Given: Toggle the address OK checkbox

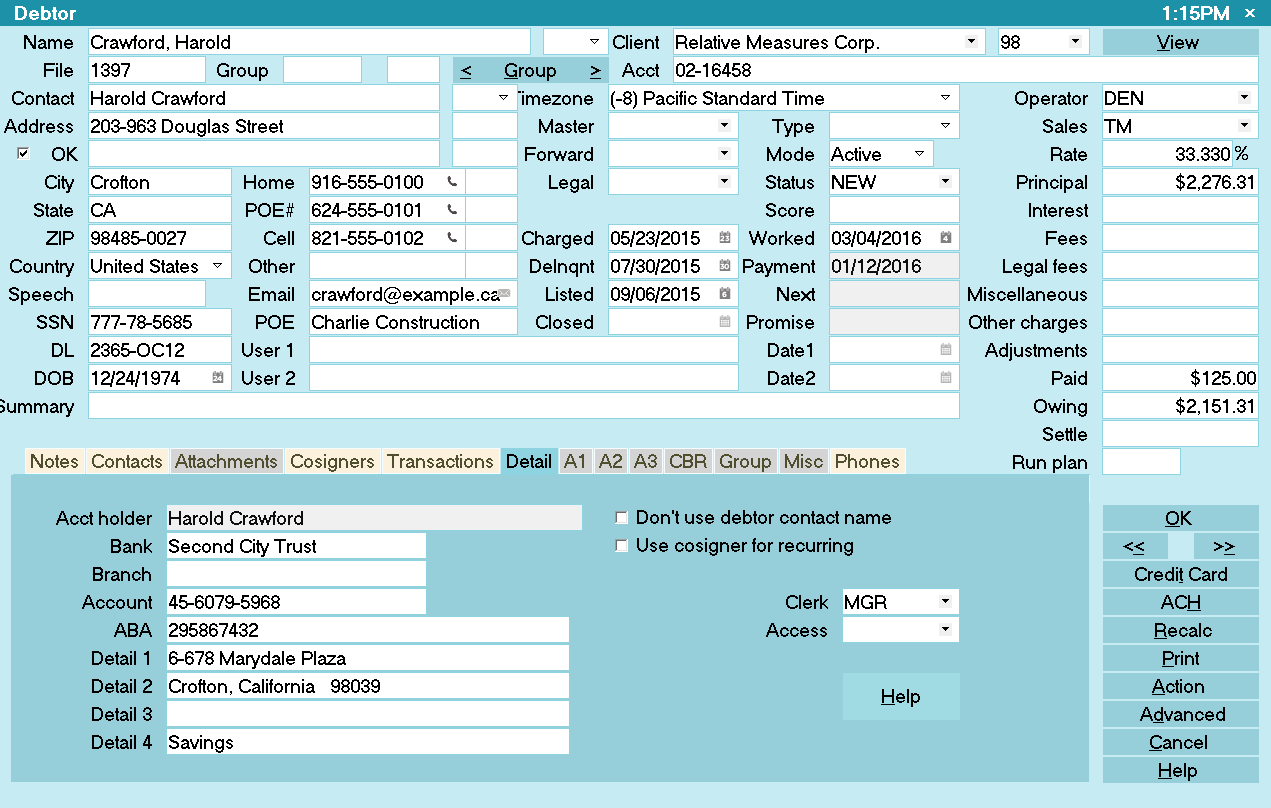Looking at the screenshot, I should coord(24,154).
